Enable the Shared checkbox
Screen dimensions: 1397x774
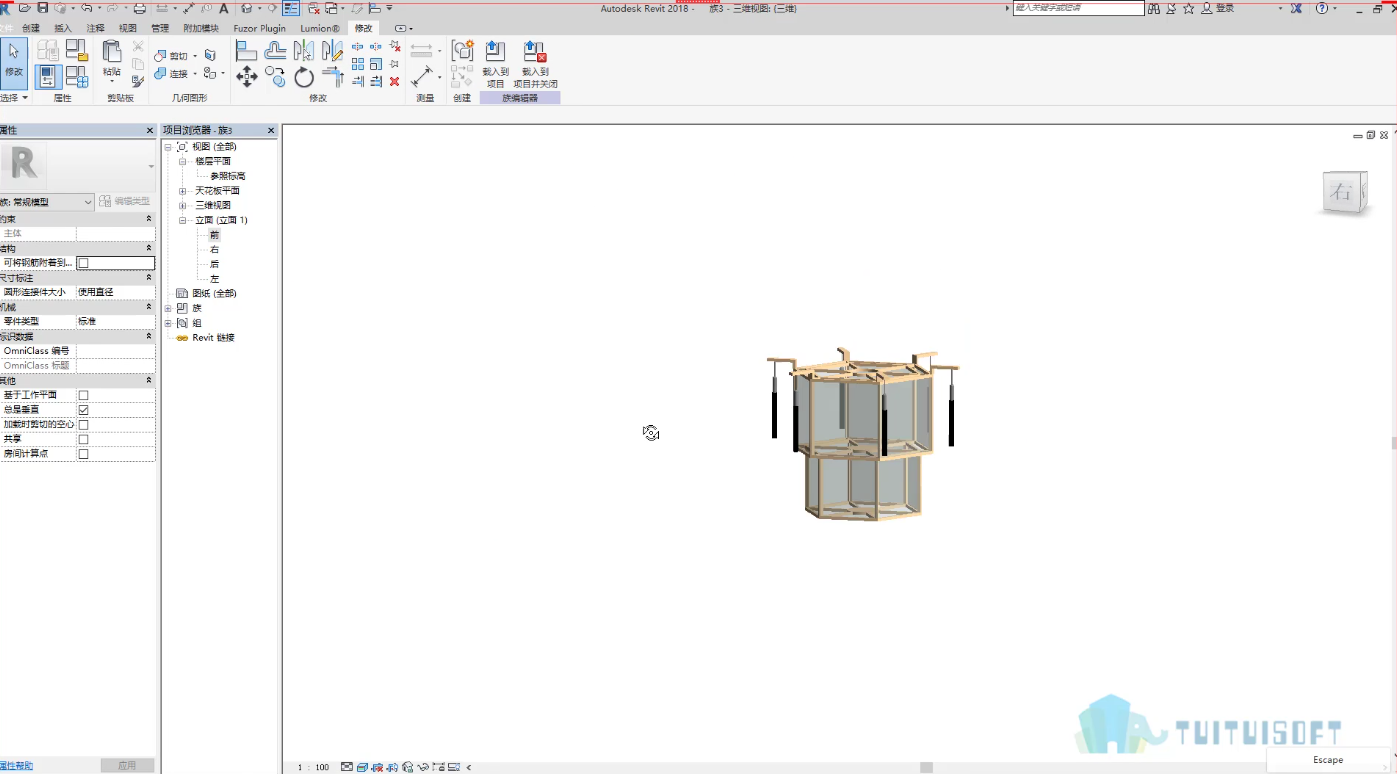84,439
